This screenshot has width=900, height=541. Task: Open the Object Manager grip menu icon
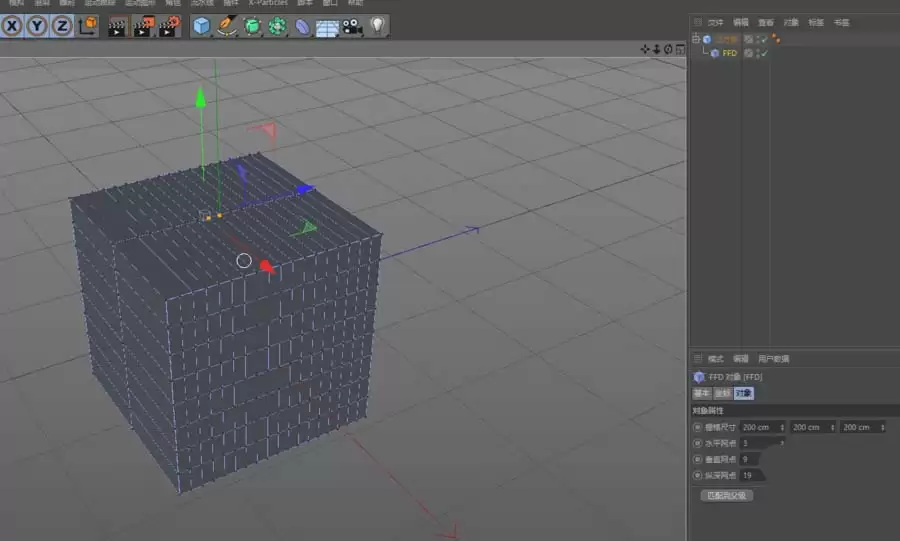point(697,22)
